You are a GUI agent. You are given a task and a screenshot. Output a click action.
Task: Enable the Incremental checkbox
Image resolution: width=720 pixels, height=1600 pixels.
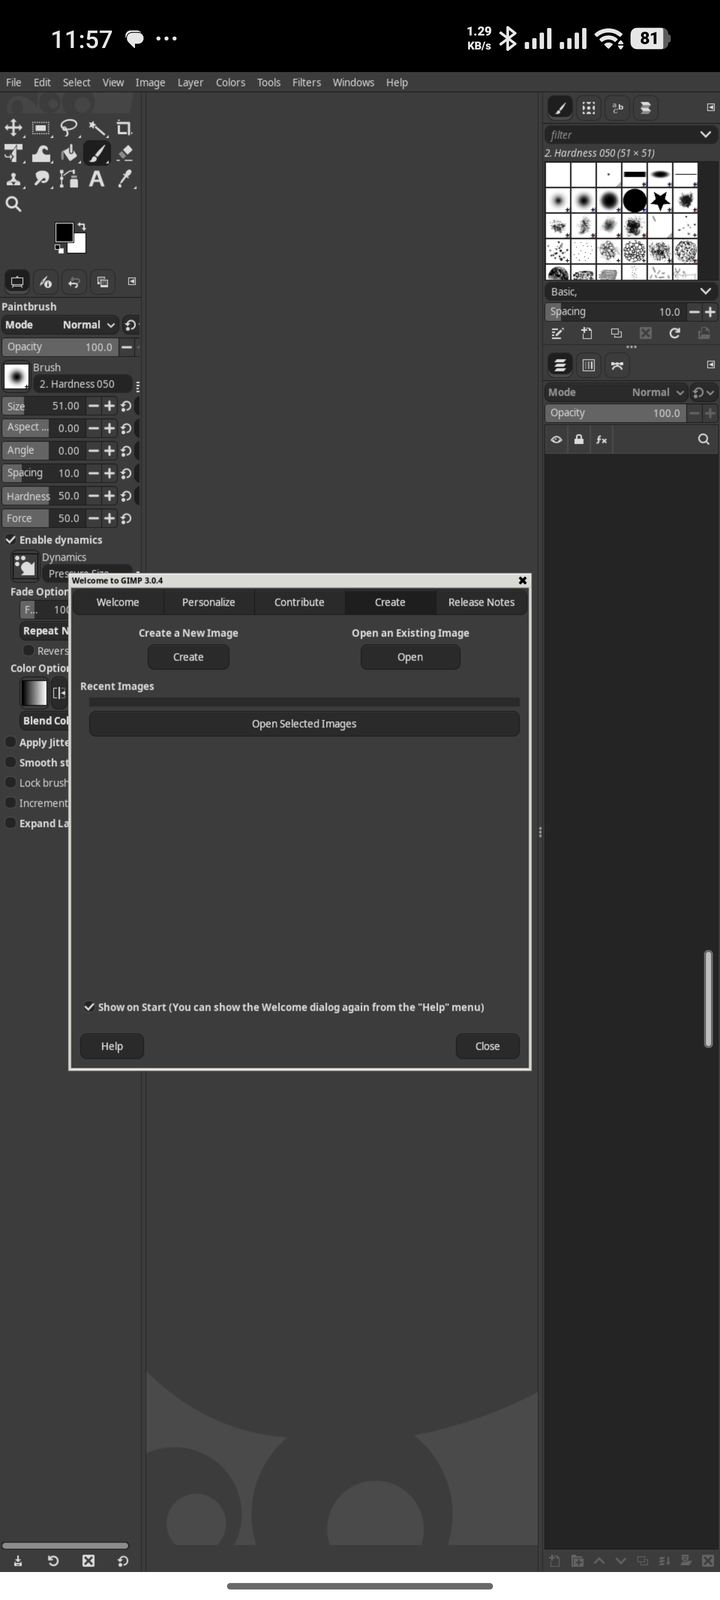[11, 803]
